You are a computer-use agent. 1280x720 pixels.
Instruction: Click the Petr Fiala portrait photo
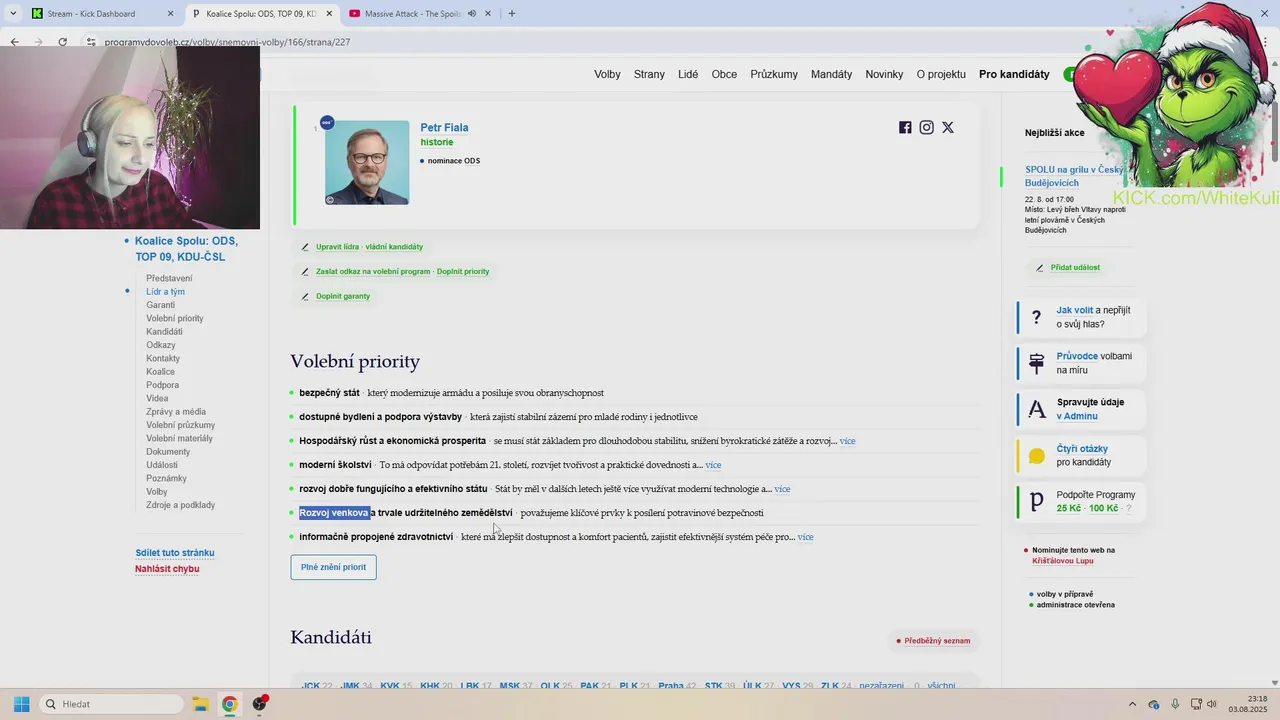point(367,163)
